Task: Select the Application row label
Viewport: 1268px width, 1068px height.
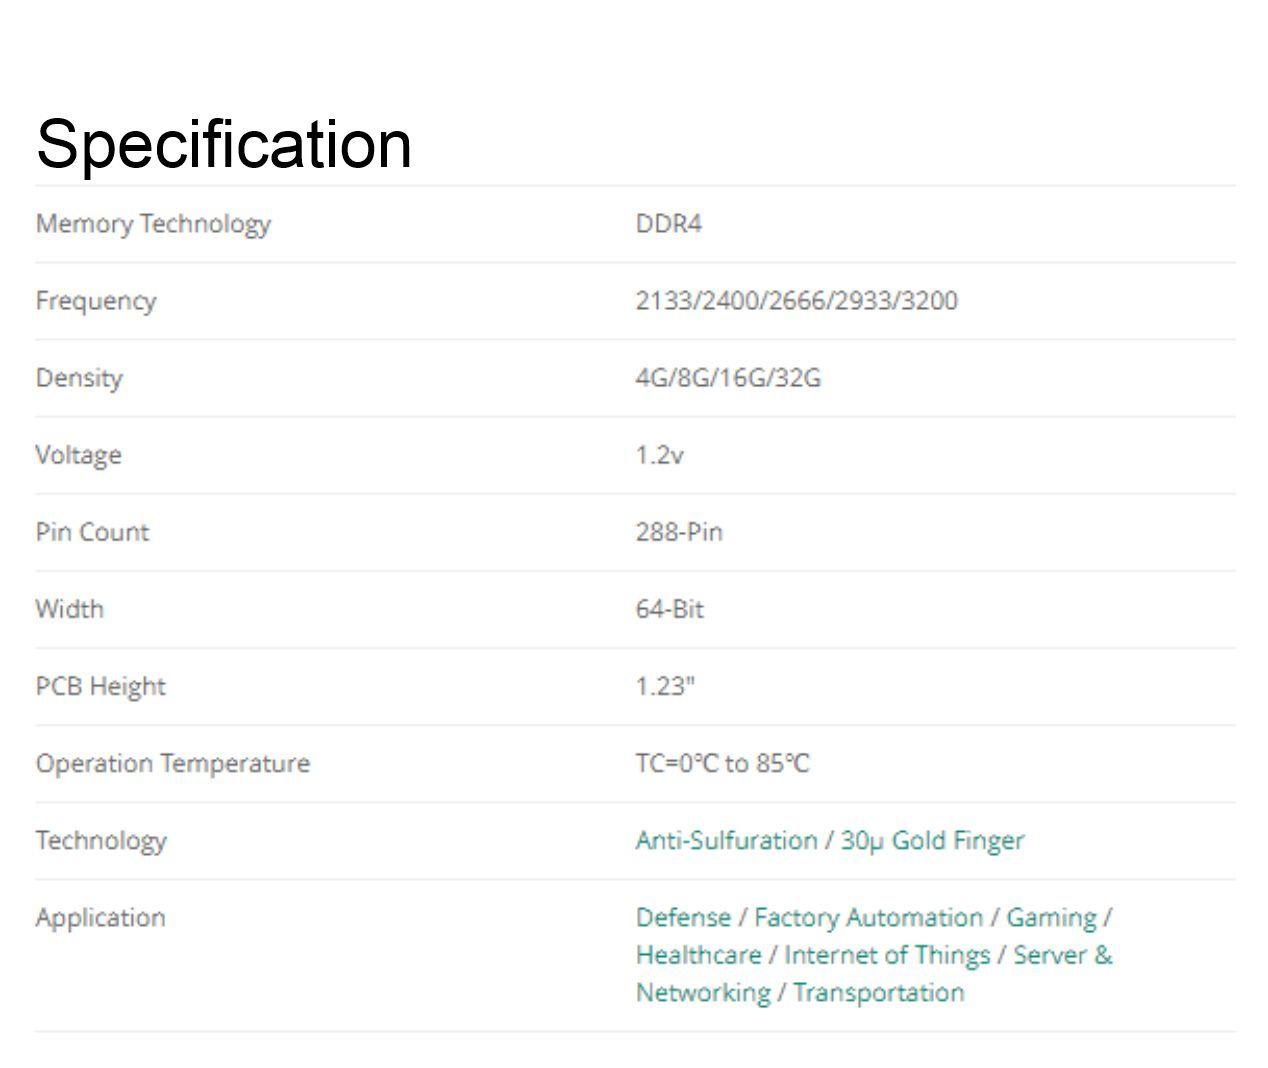Action: [100, 917]
